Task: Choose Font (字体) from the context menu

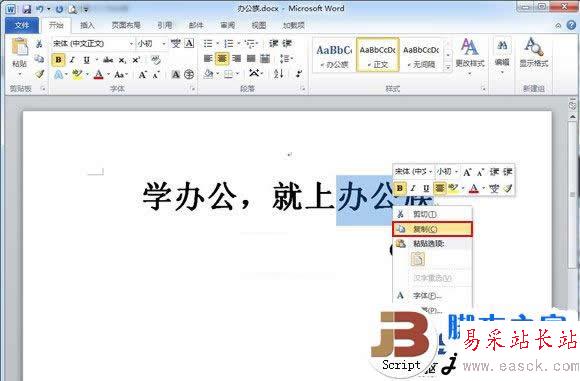Action: [x=432, y=296]
